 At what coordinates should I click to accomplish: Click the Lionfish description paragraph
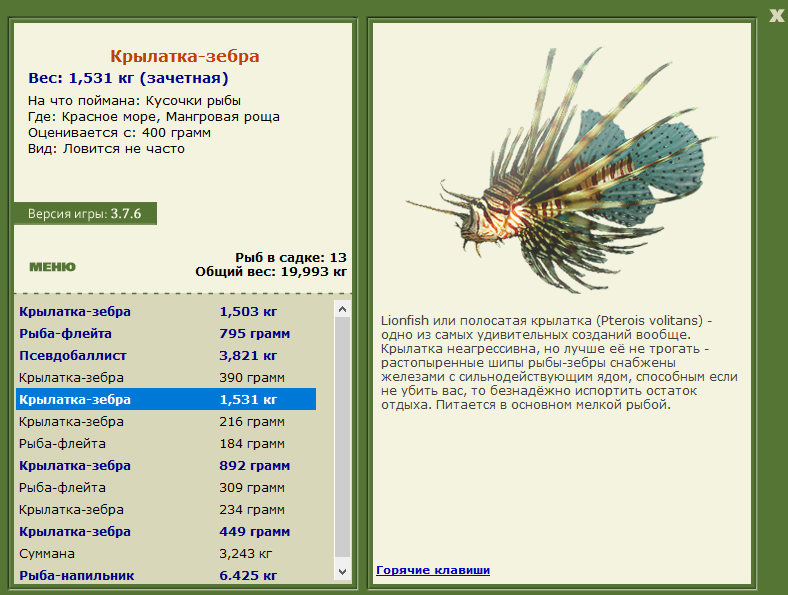tap(559, 362)
